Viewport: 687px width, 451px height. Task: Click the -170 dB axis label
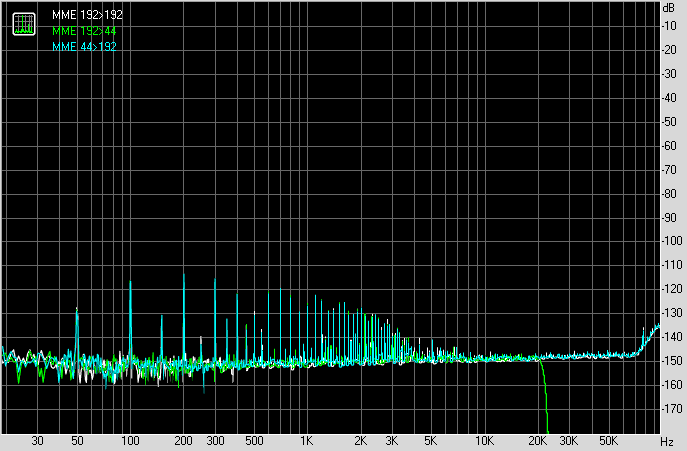673,408
